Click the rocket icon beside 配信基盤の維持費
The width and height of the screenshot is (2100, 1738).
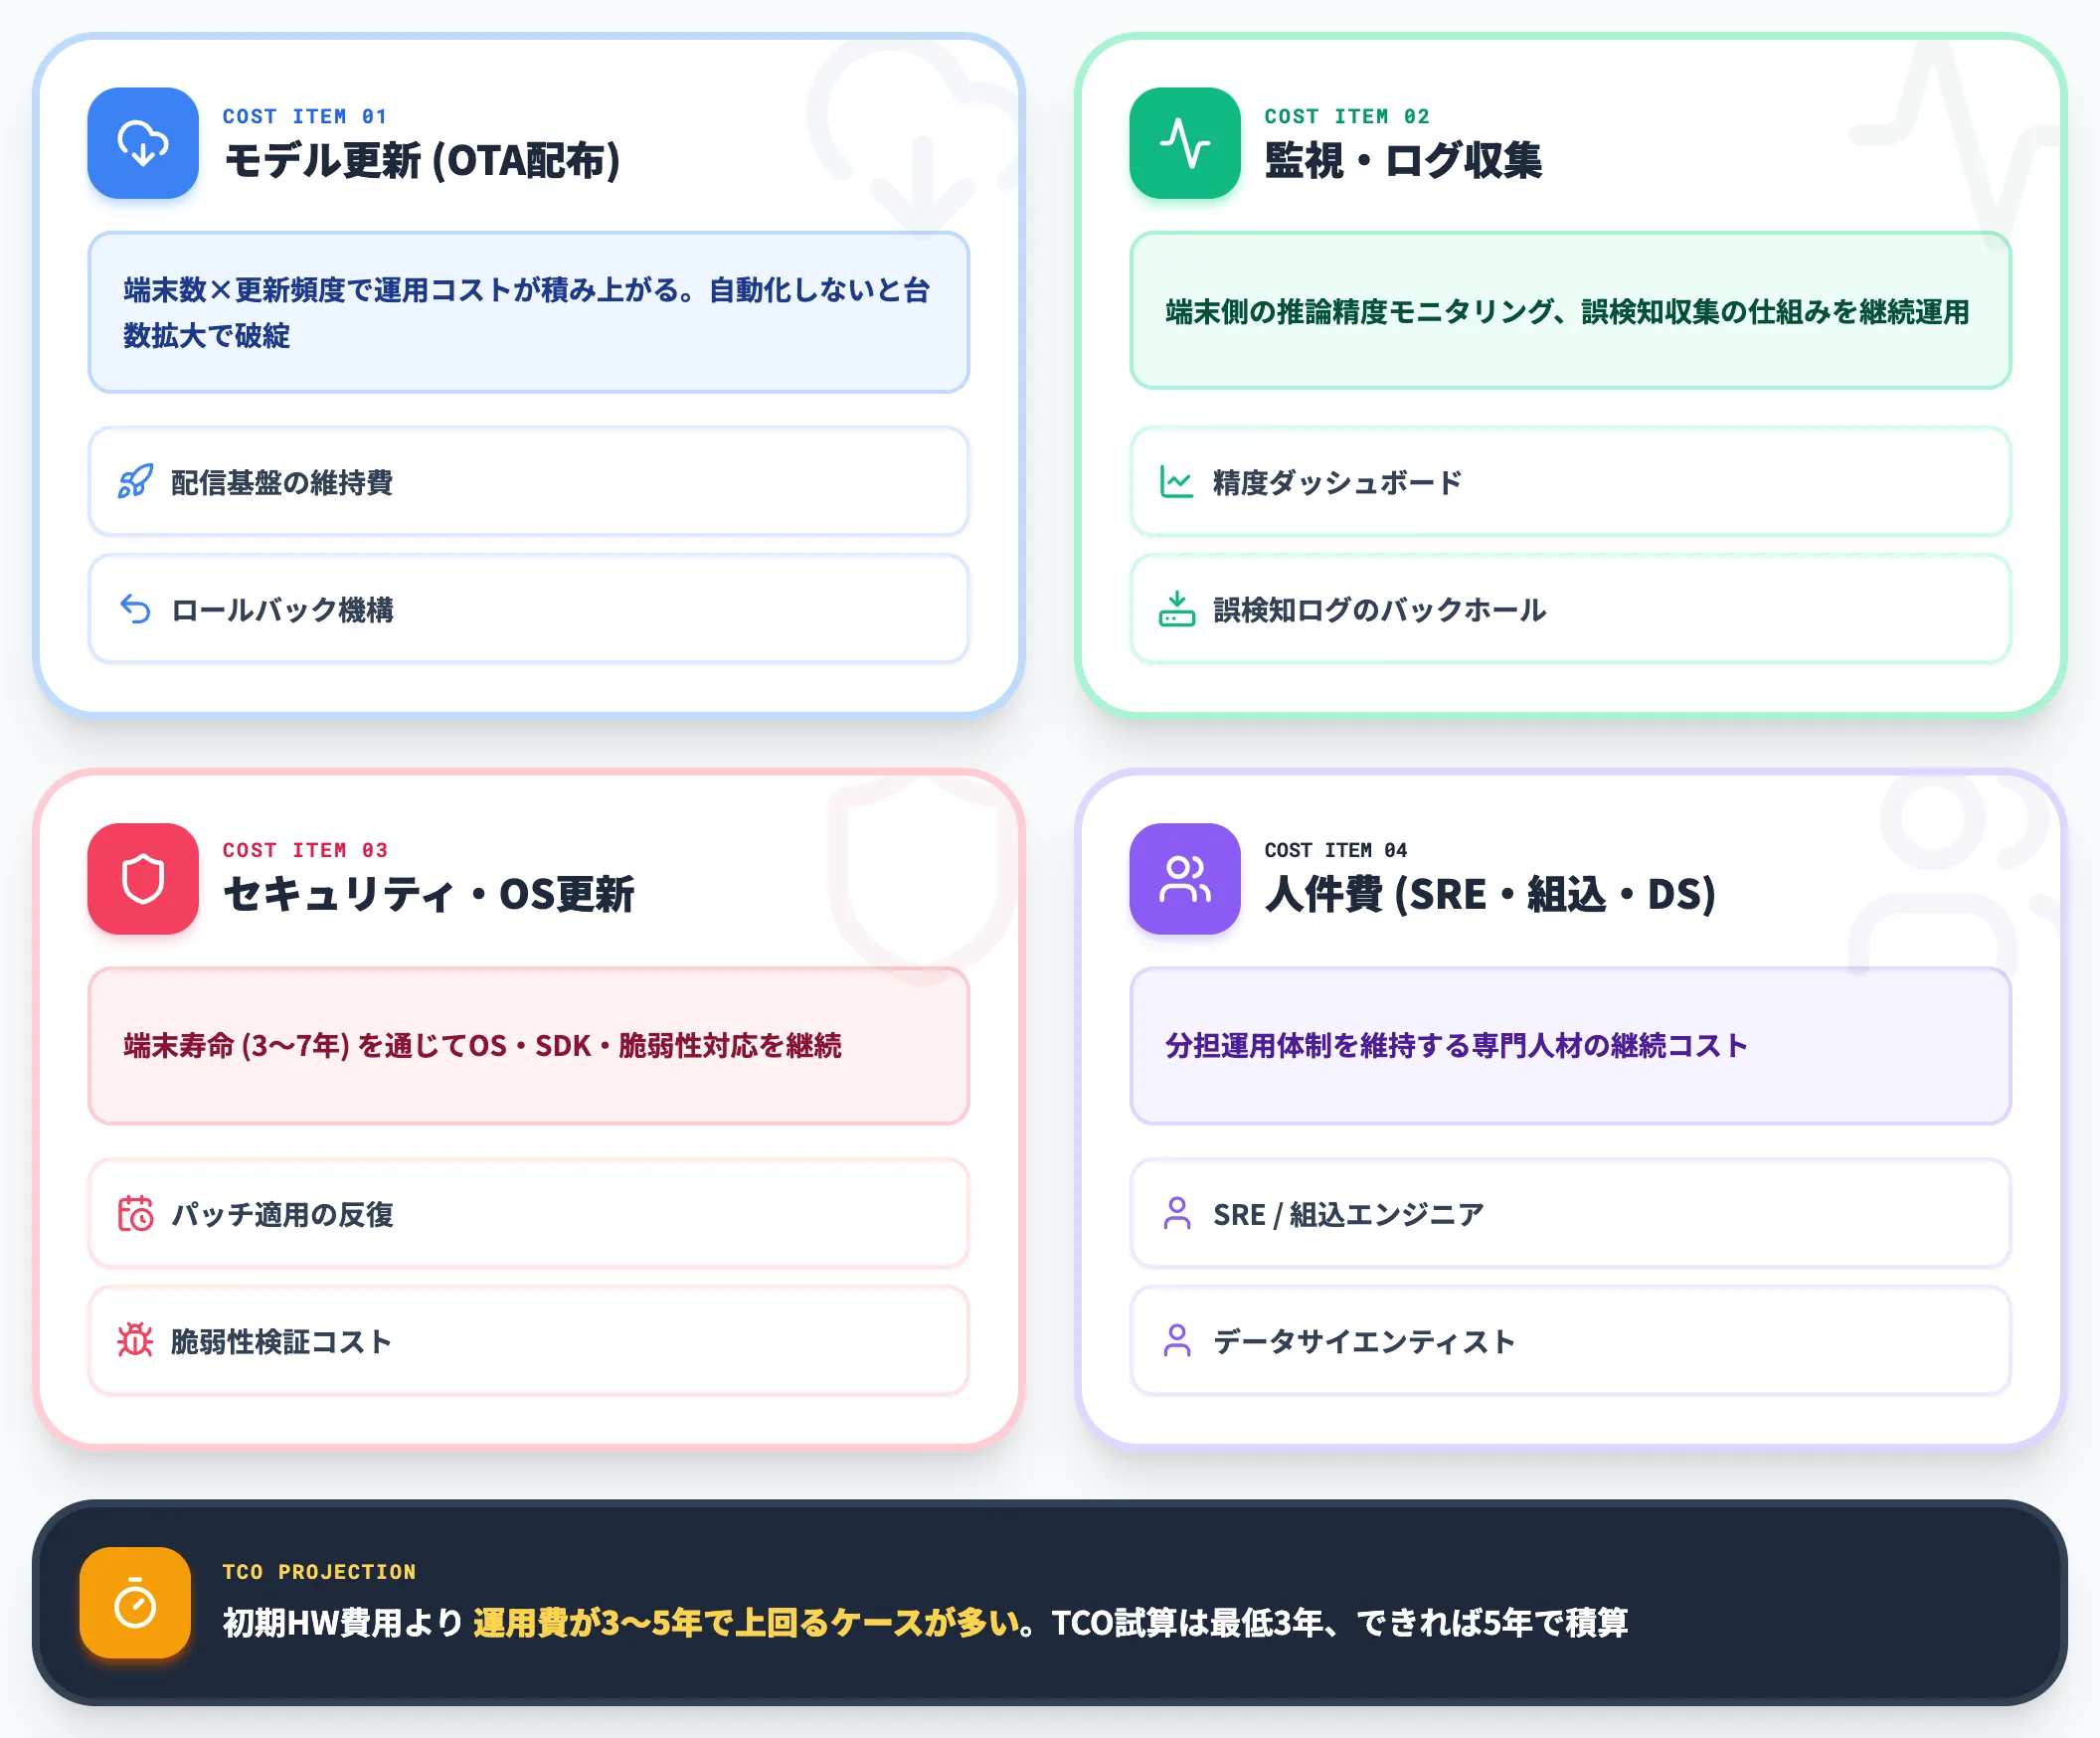click(135, 482)
